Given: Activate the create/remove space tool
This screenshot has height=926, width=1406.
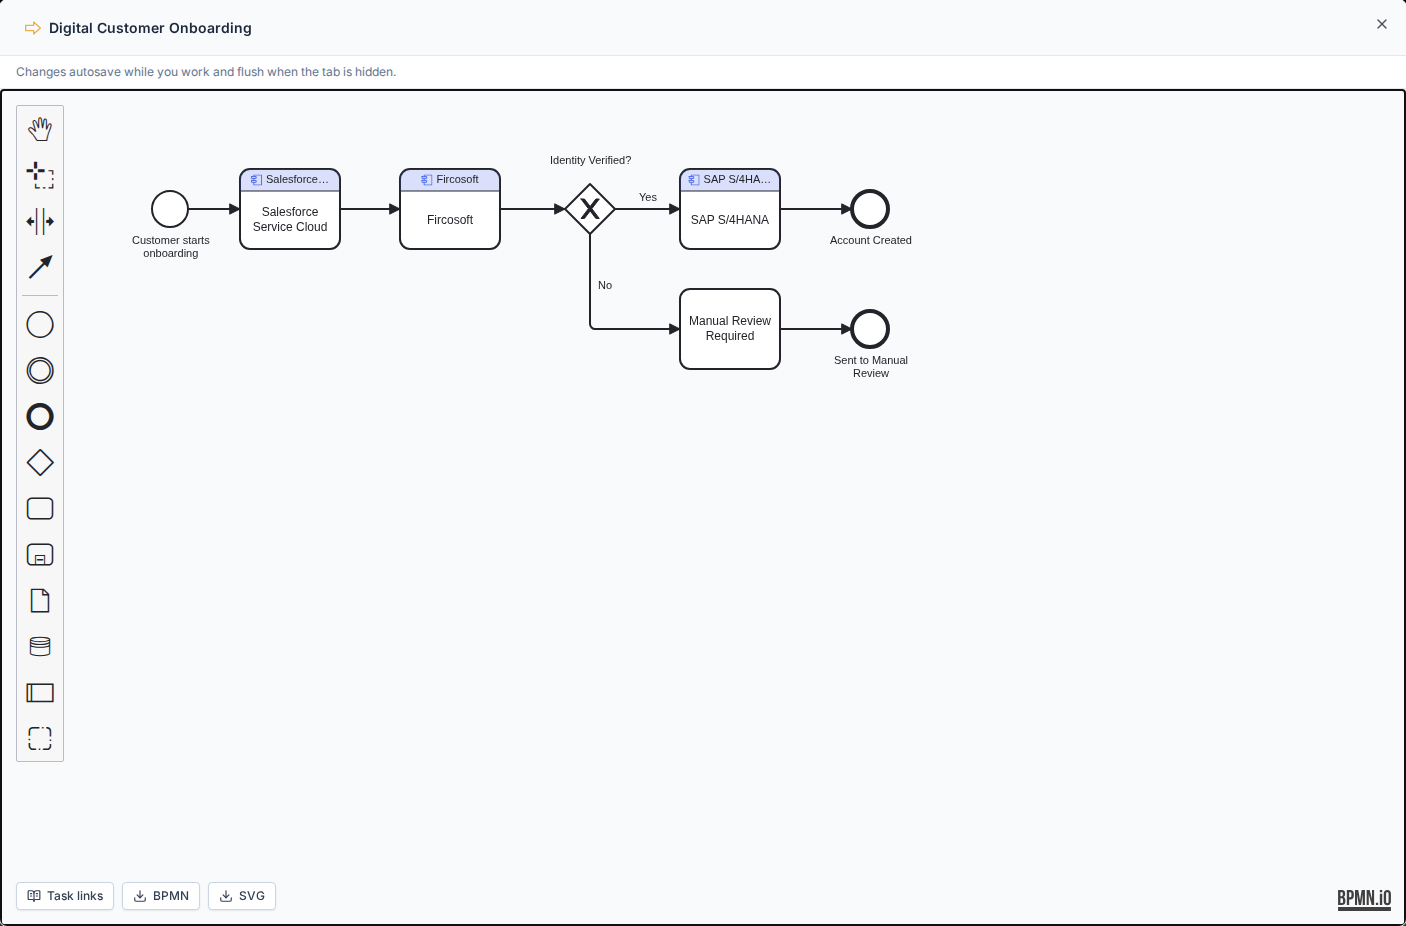Looking at the screenshot, I should click(x=40, y=221).
